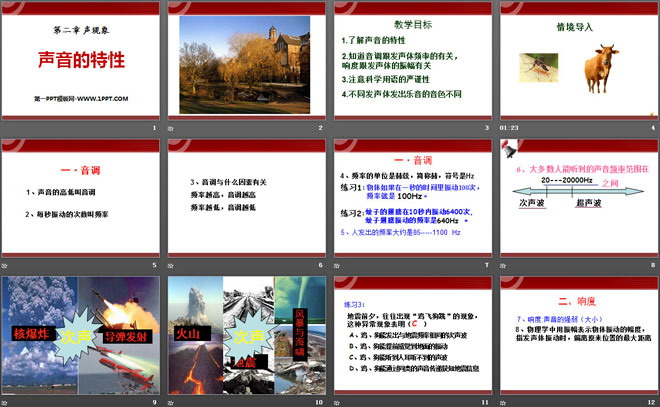The height and width of the screenshot is (407, 660).
Task: Click the animation star under slide 8
Action: (x=503, y=266)
